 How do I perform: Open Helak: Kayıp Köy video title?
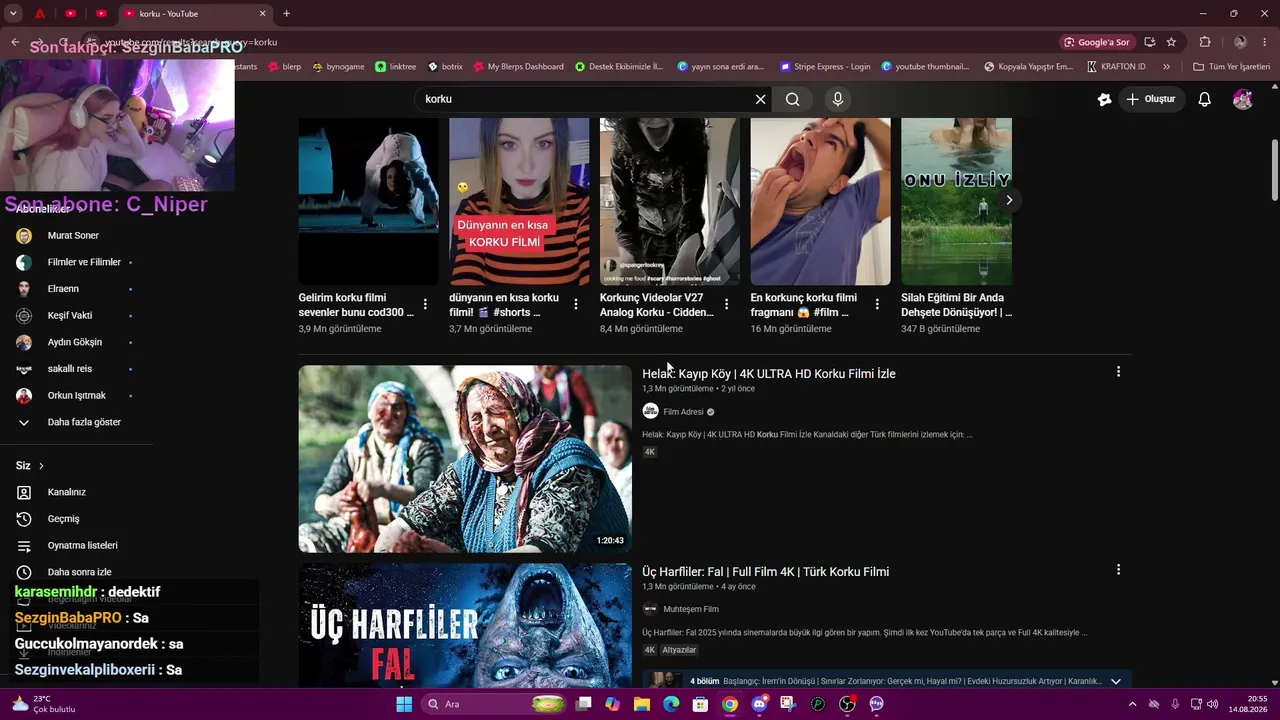tap(769, 374)
